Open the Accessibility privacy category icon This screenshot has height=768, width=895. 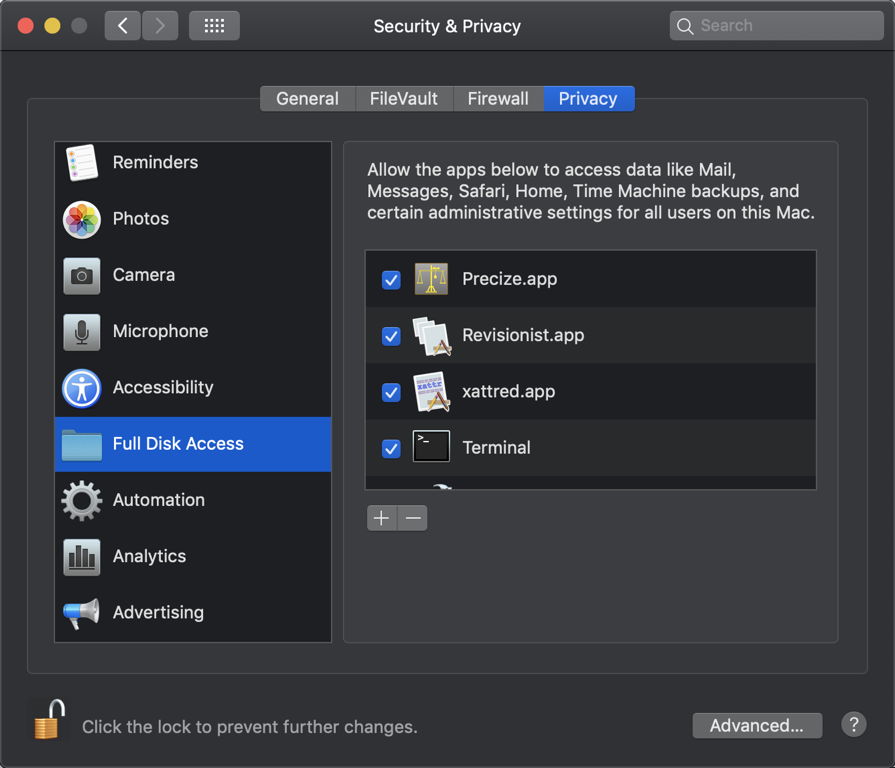point(82,388)
